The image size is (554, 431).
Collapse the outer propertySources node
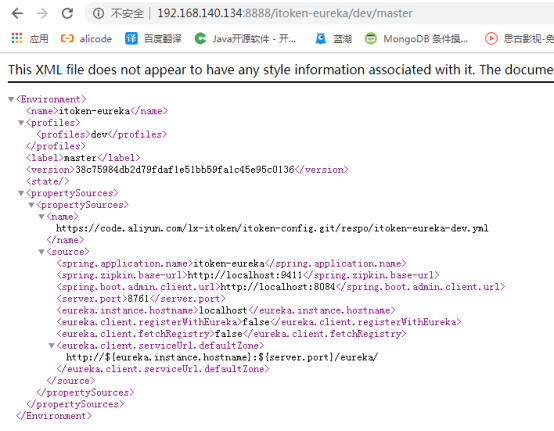point(21,193)
